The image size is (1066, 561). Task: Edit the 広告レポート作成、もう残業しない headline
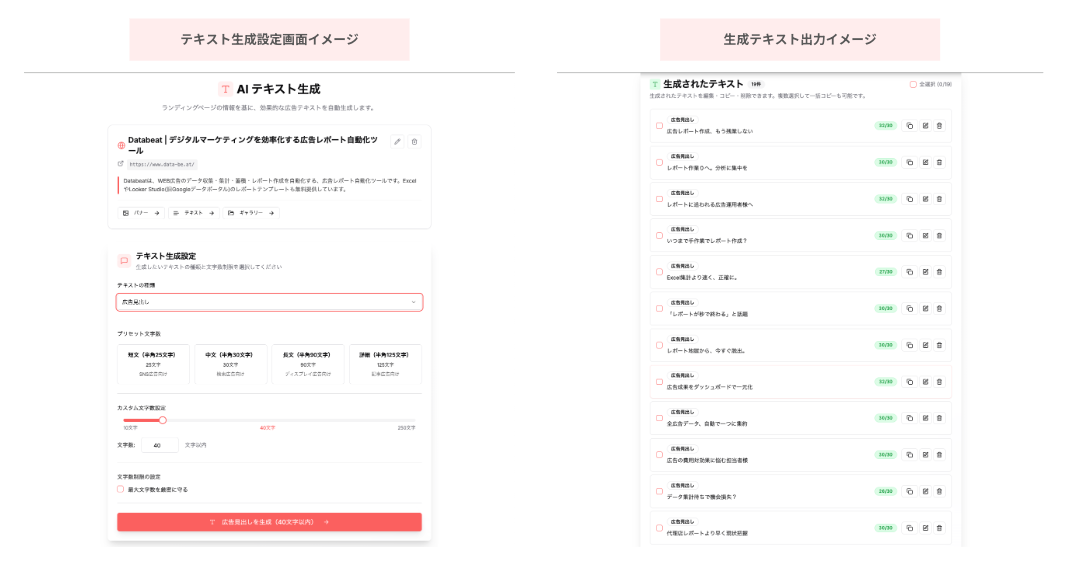(925, 126)
